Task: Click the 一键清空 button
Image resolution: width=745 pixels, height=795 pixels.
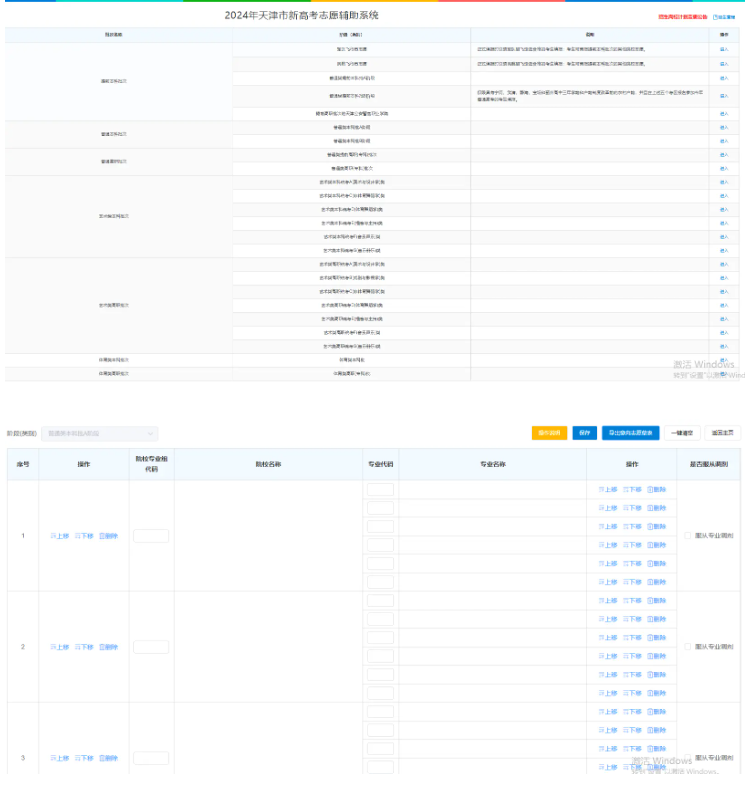Action: point(682,433)
